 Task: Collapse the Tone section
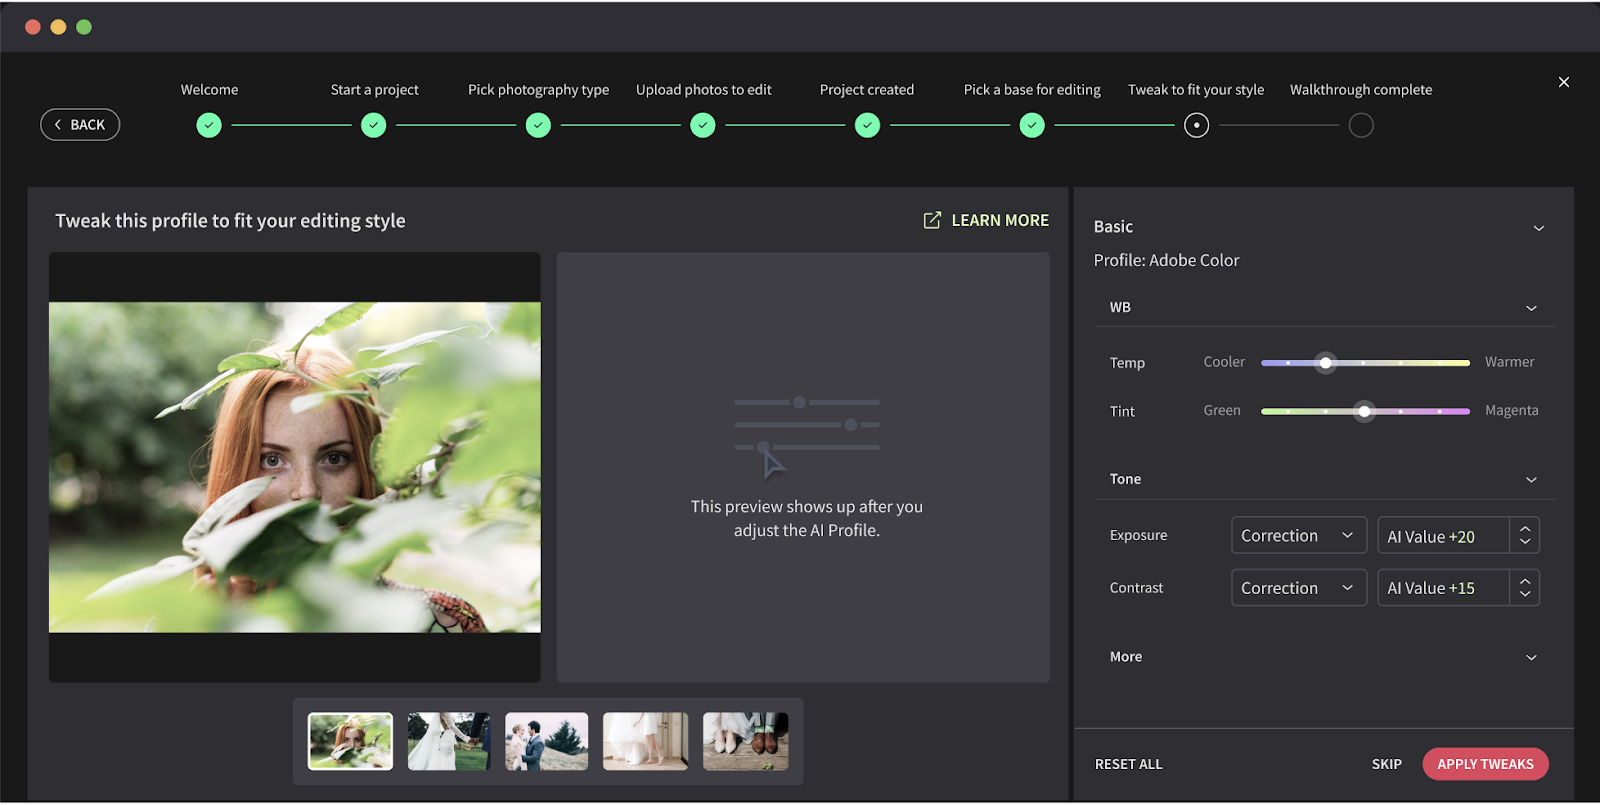click(1531, 480)
